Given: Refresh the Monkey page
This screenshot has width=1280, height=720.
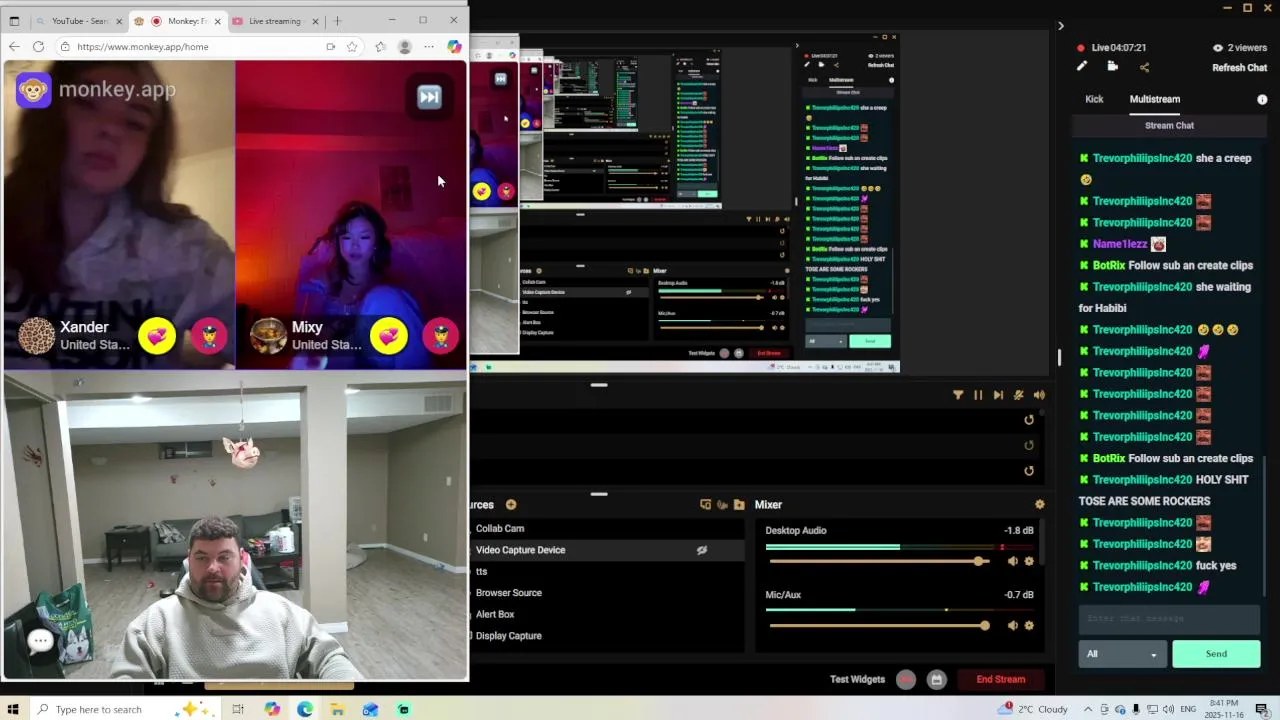Looking at the screenshot, I should coord(38,46).
